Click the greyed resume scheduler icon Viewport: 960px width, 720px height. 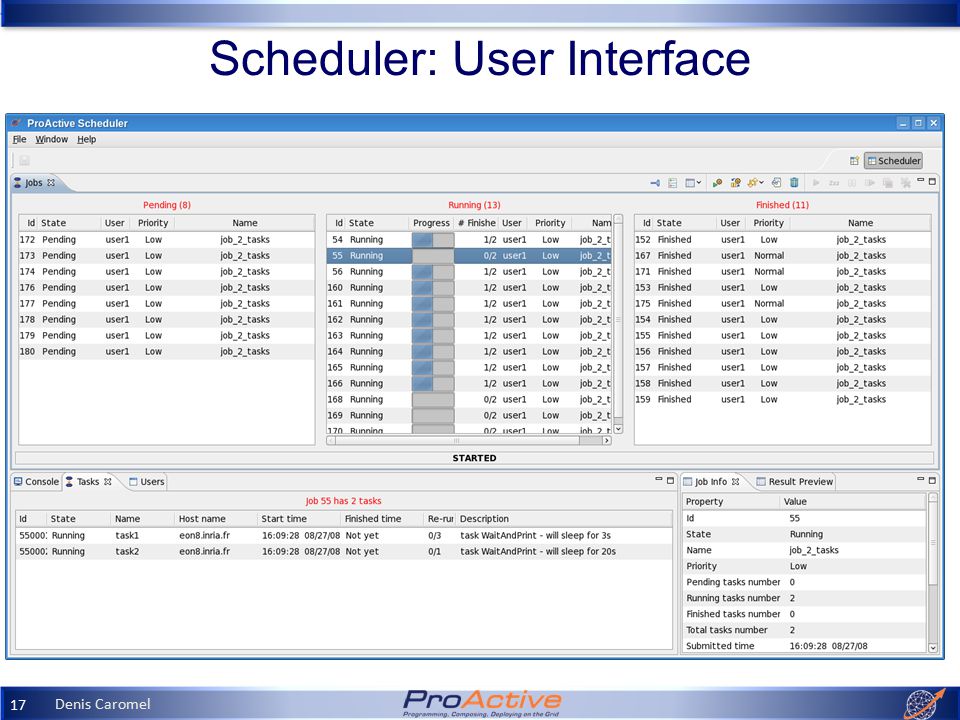pyautogui.click(x=869, y=182)
